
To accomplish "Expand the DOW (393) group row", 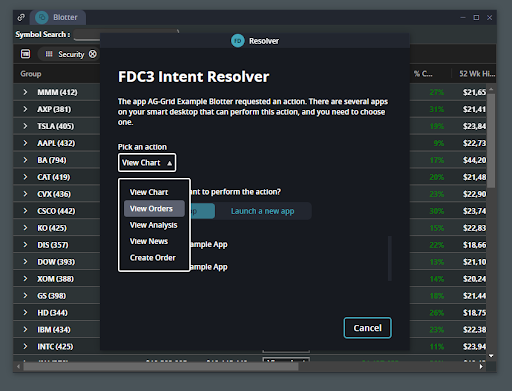I will point(25,262).
